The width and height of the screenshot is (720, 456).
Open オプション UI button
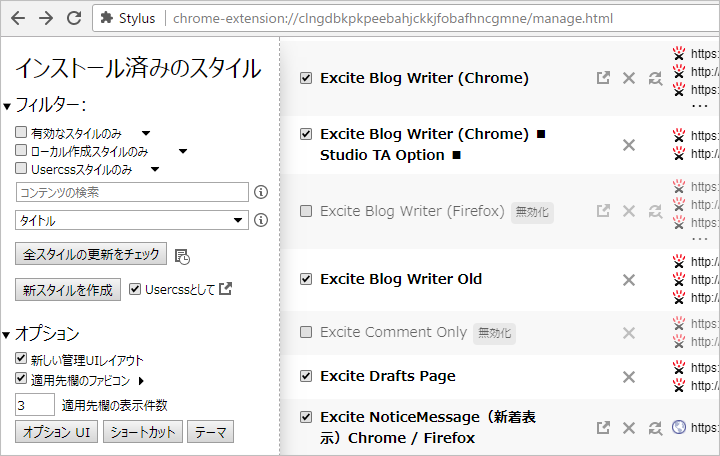click(x=56, y=432)
